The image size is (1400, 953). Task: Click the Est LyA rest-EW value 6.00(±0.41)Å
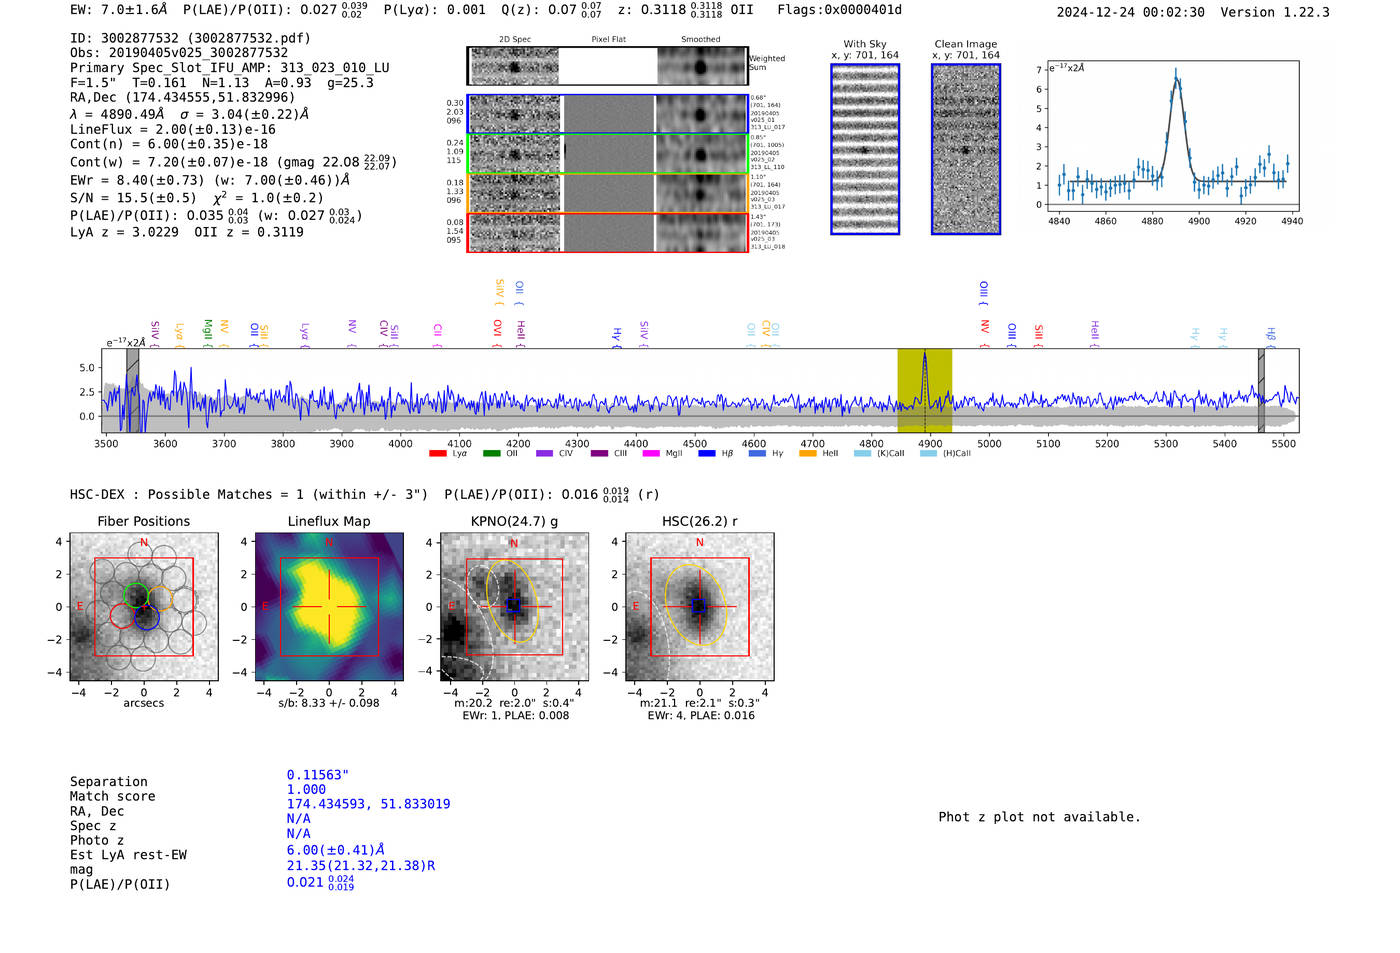coord(336,850)
